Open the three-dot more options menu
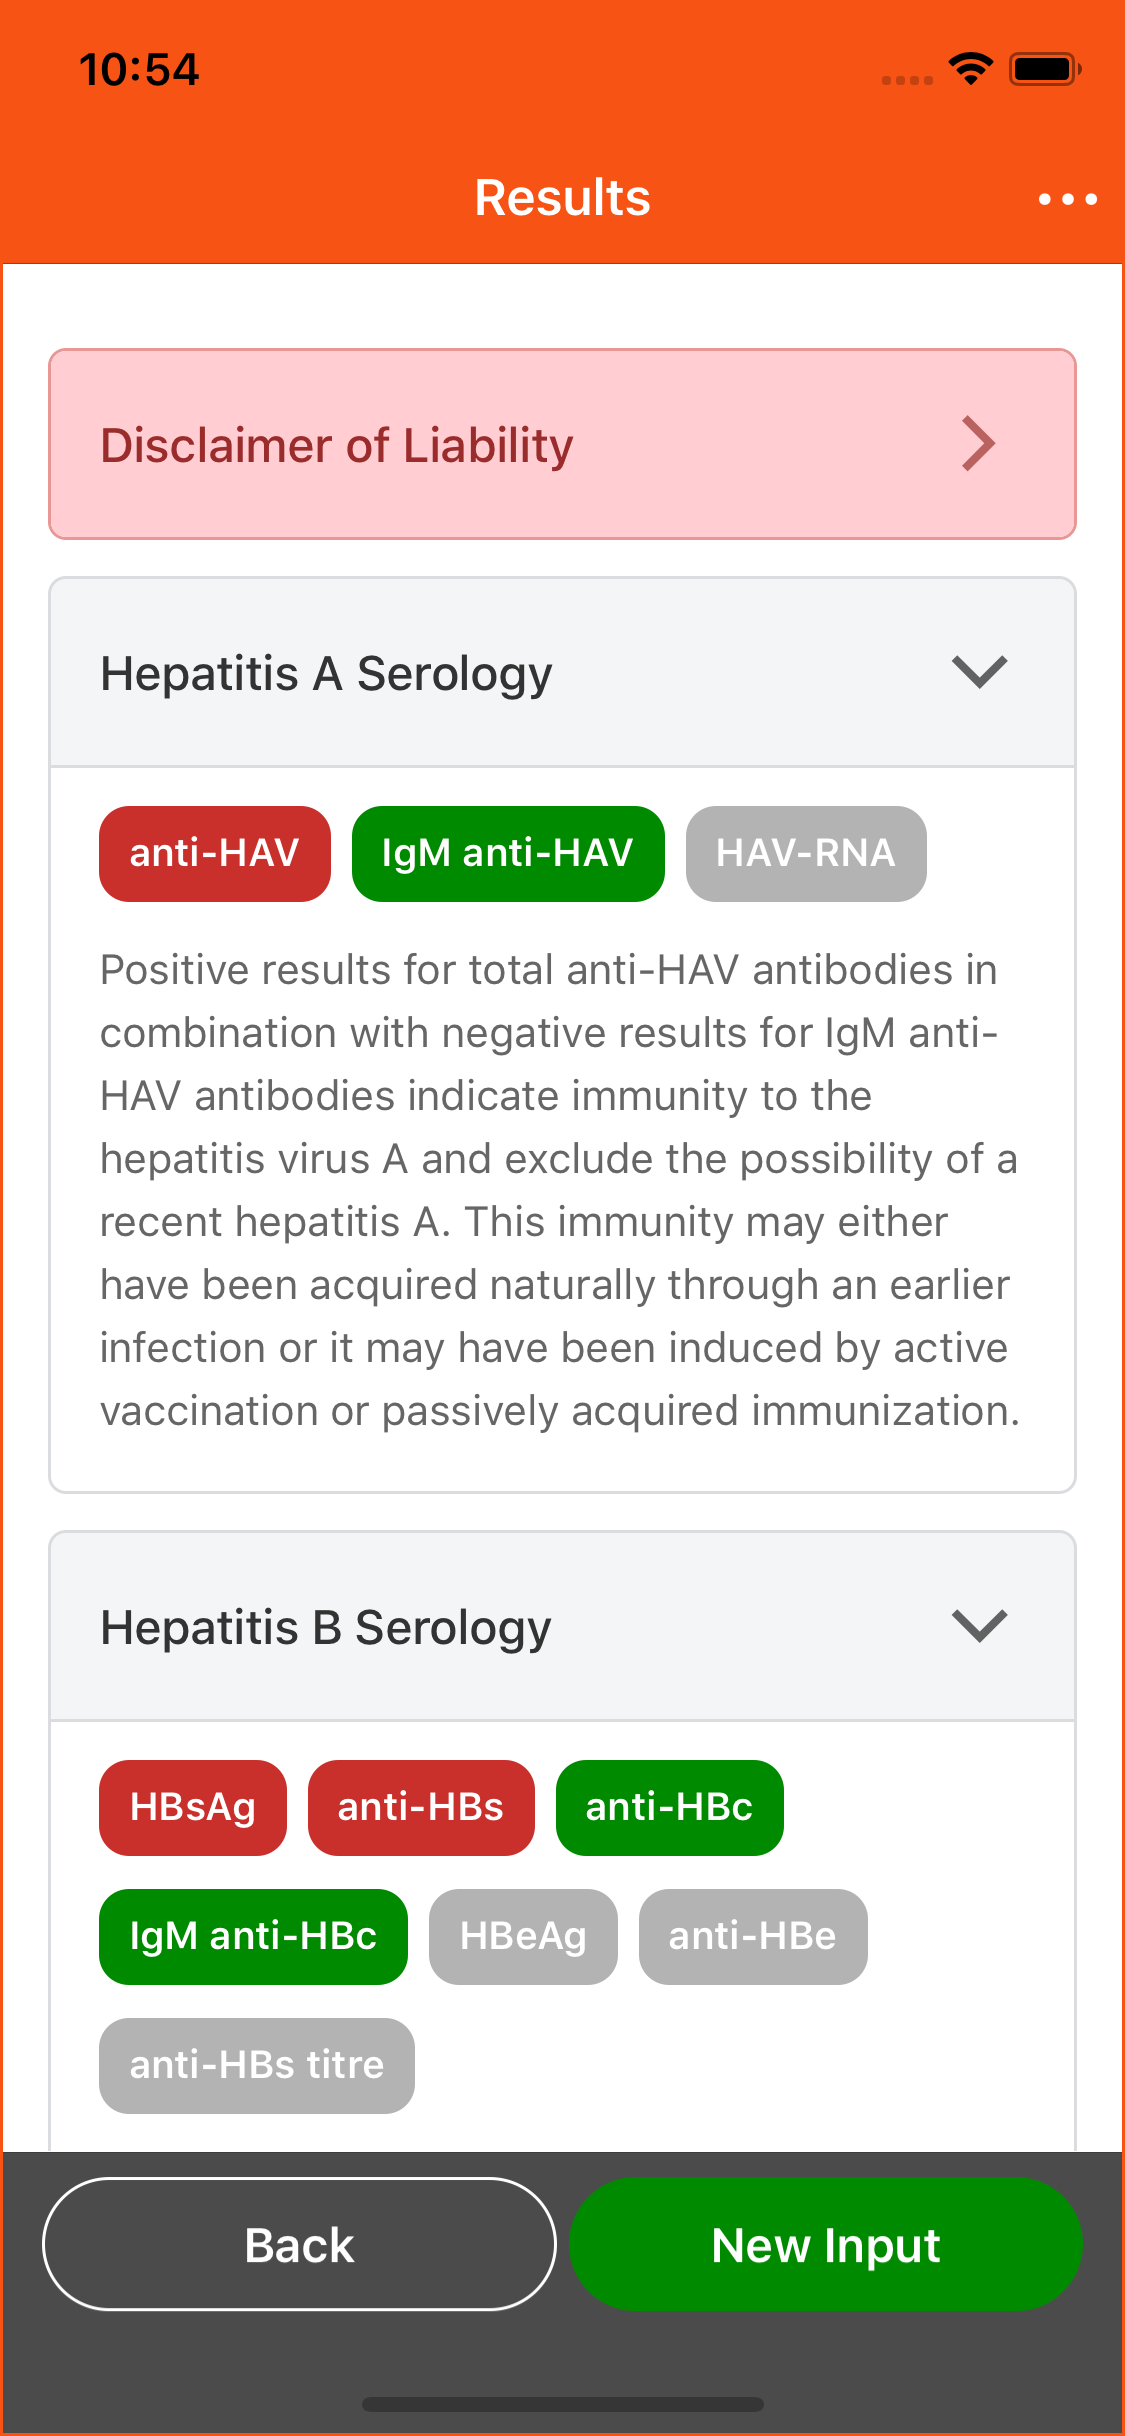Screen dimensions: 1125x2436 coord(1067,199)
